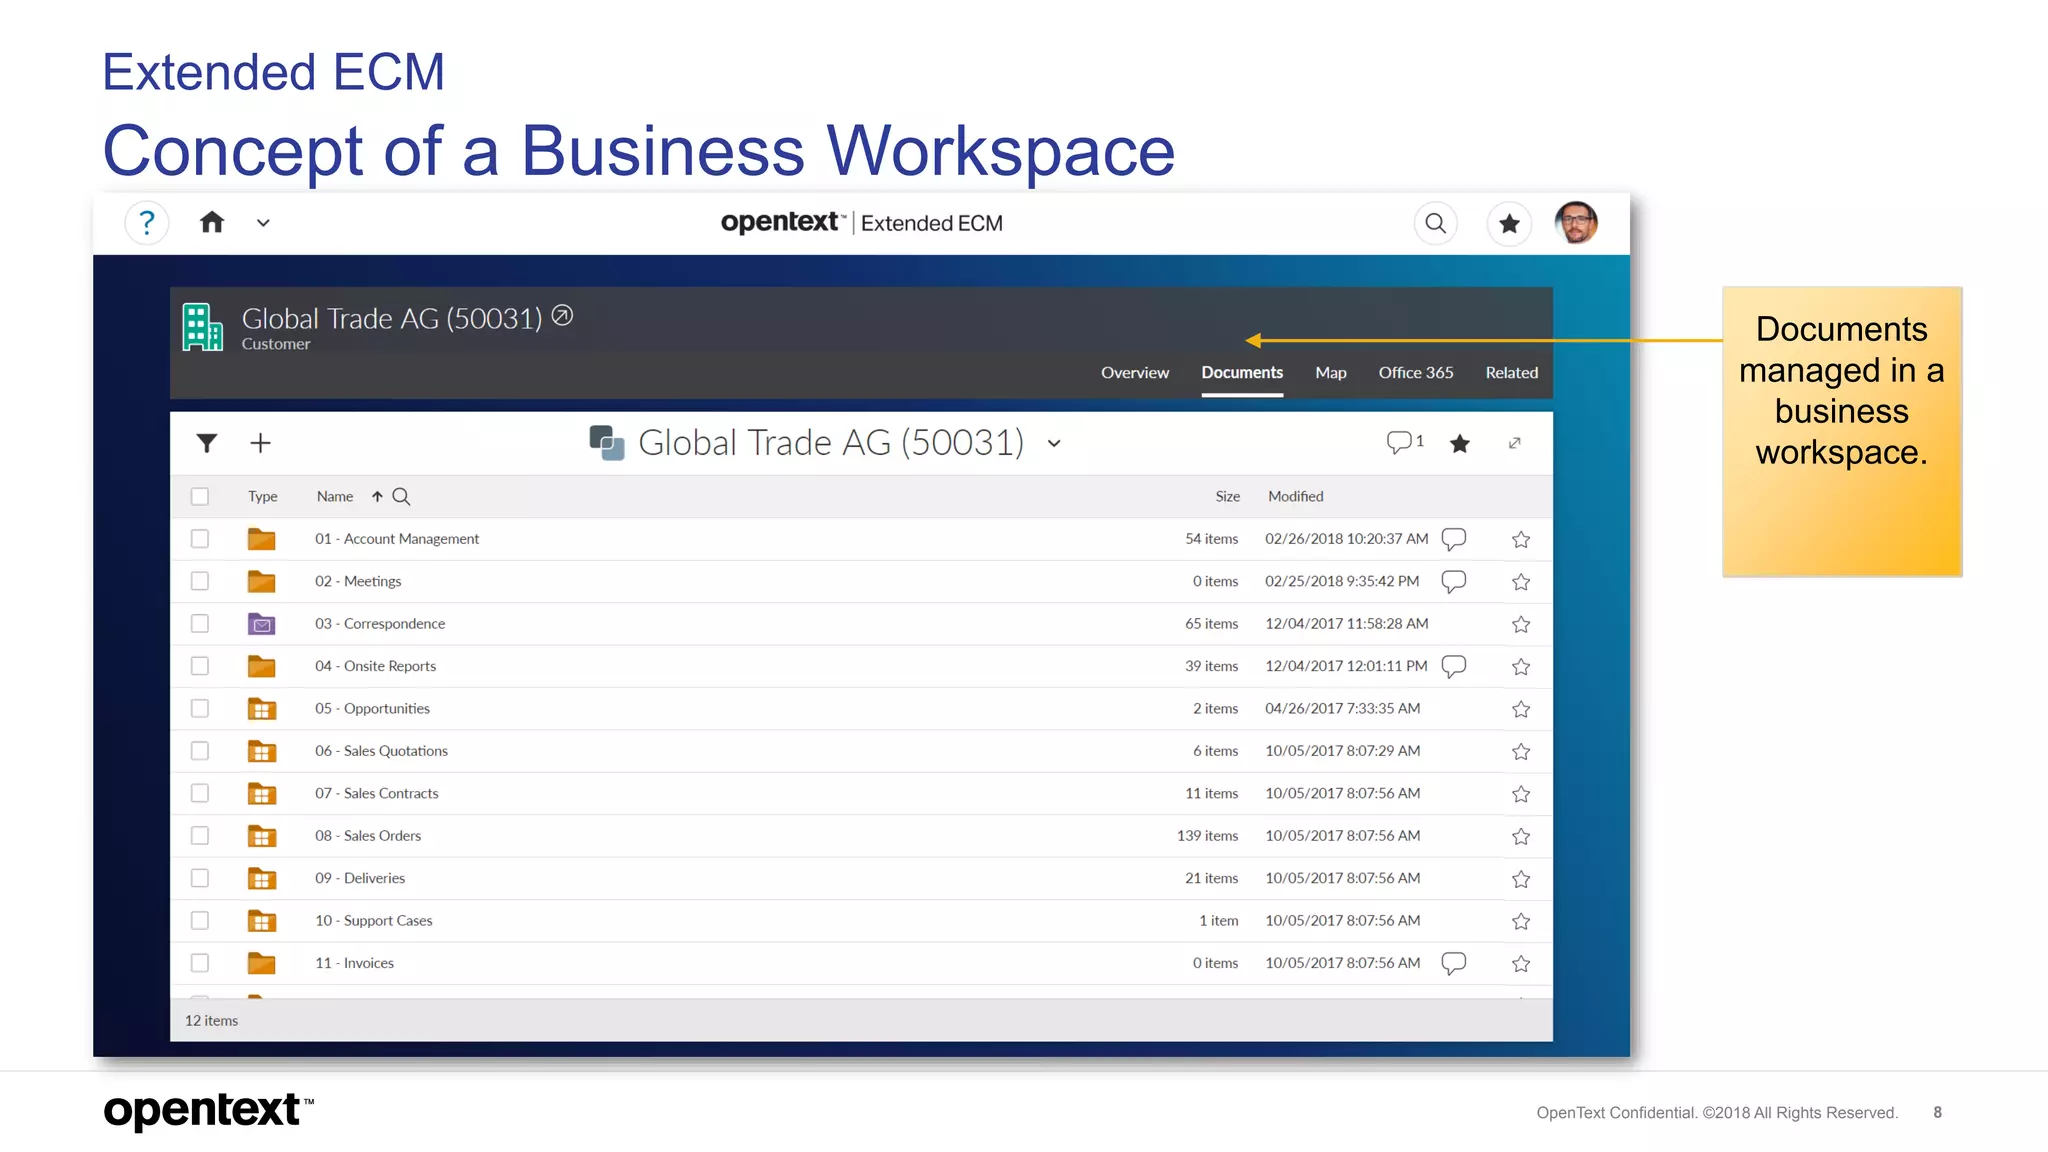The height and width of the screenshot is (1152, 2048).
Task: Open workspace link icon beside title
Action: tap(563, 316)
